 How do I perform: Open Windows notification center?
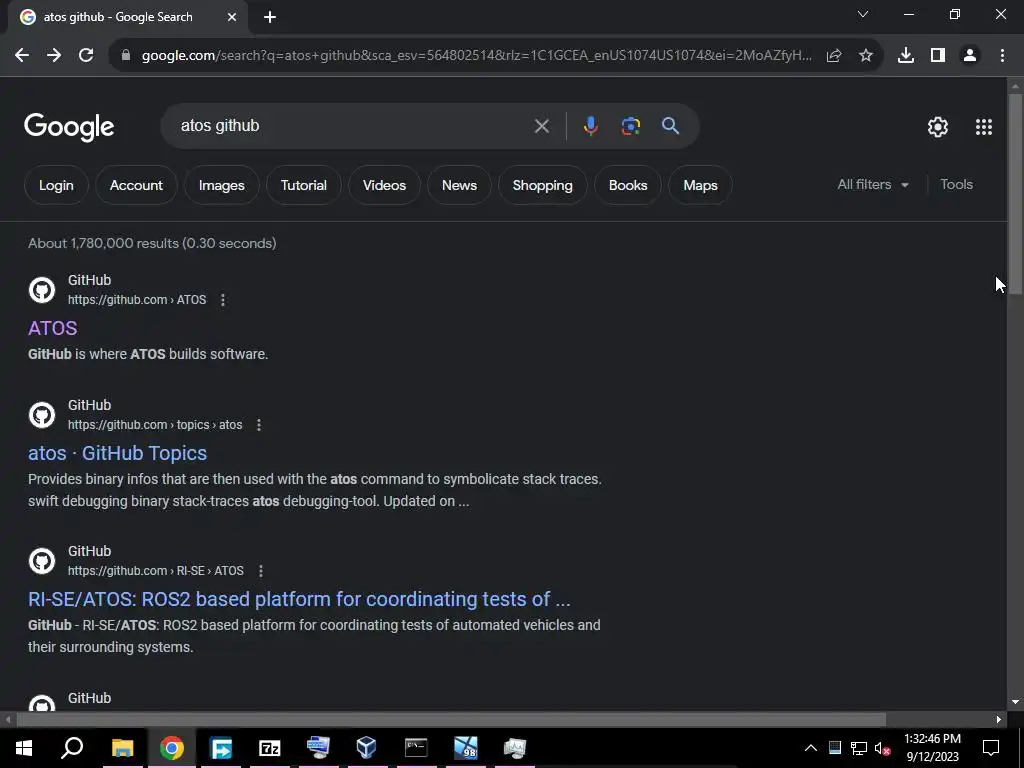(x=991, y=748)
